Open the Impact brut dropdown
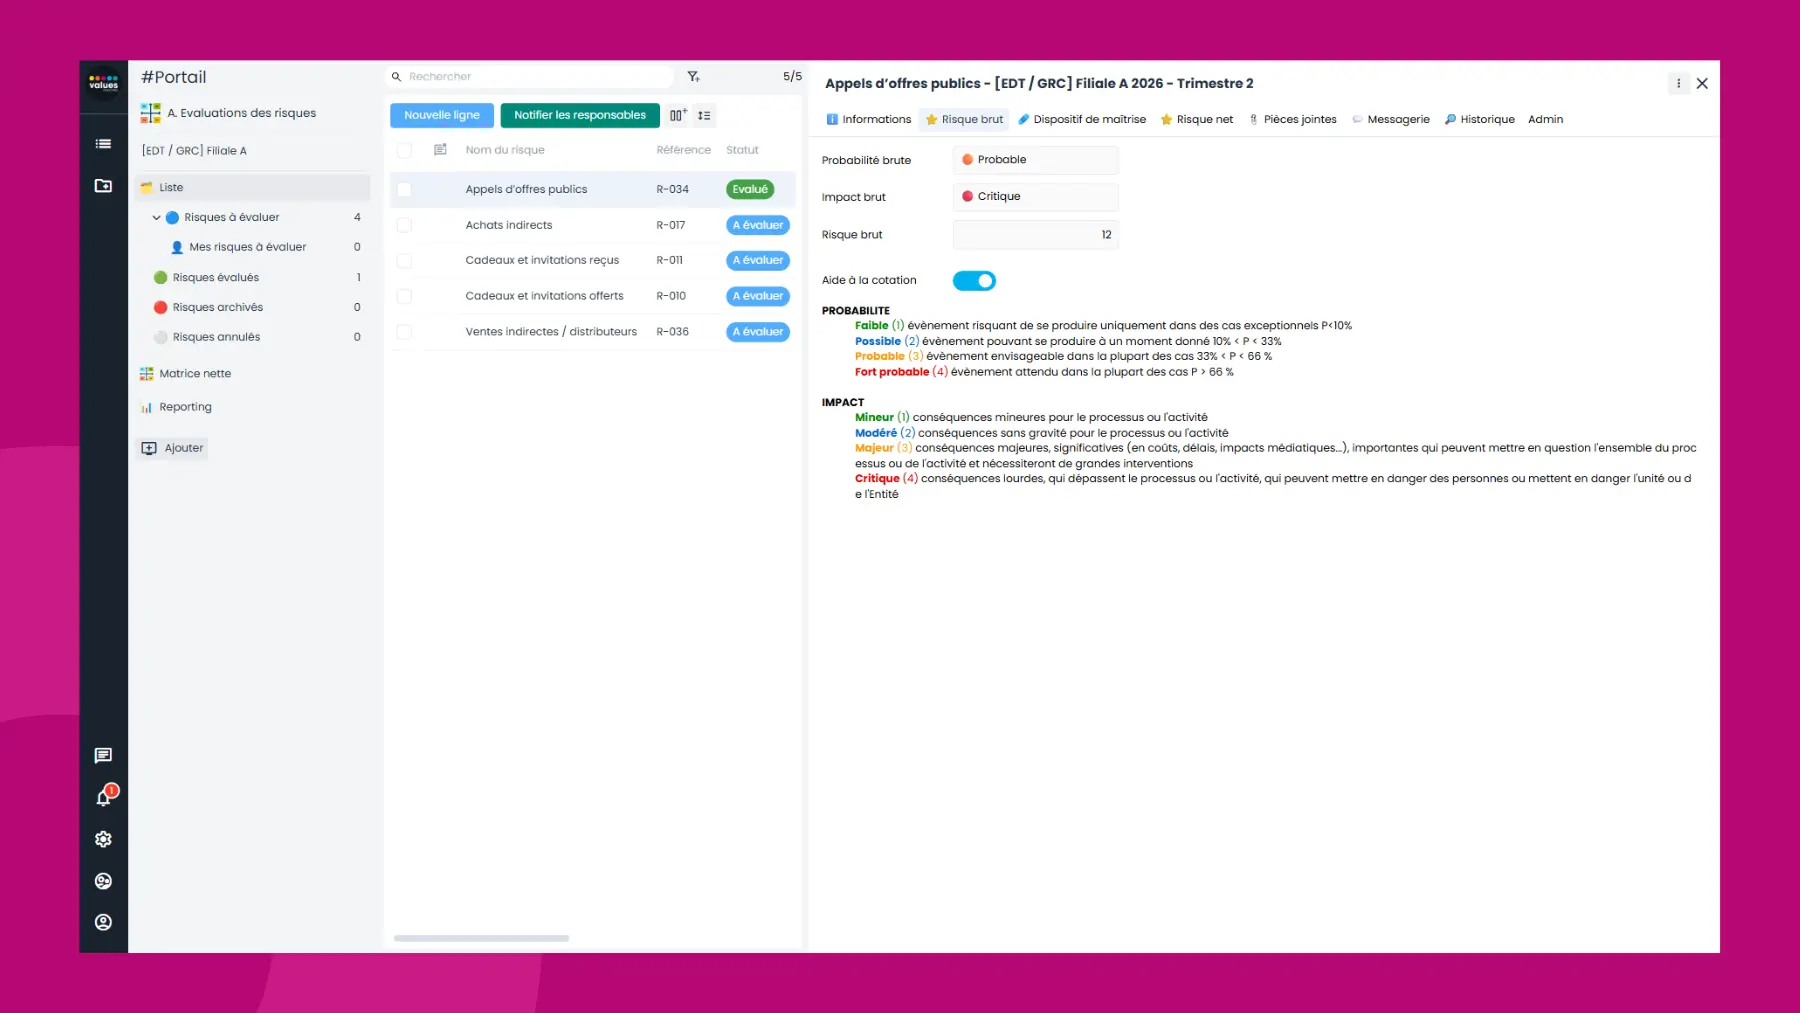The image size is (1800, 1013). [x=1035, y=197]
